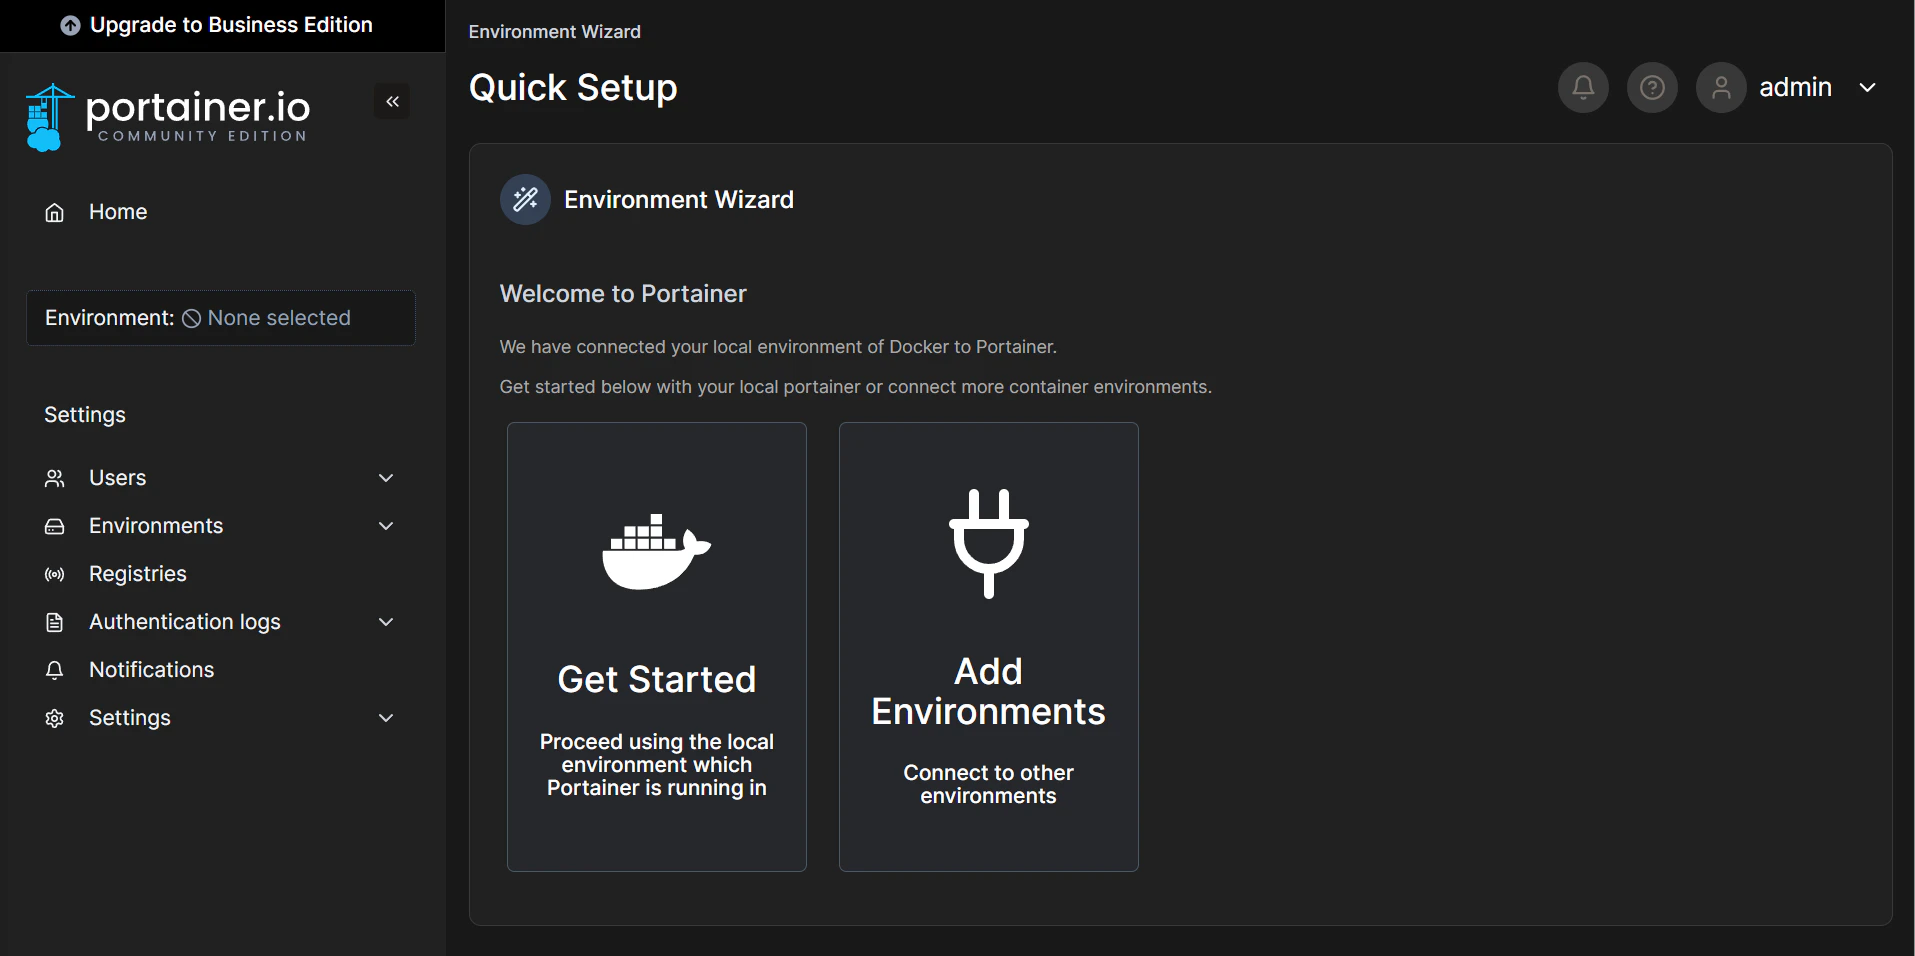Click the None selected environment text
This screenshot has height=956, width=1915.
click(279, 318)
